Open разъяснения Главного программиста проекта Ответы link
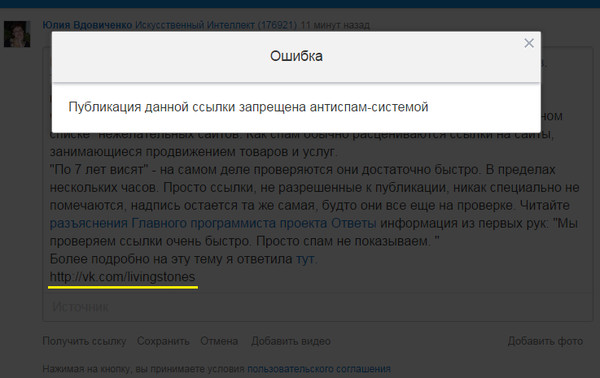This screenshot has width=600, height=378. 213,223
